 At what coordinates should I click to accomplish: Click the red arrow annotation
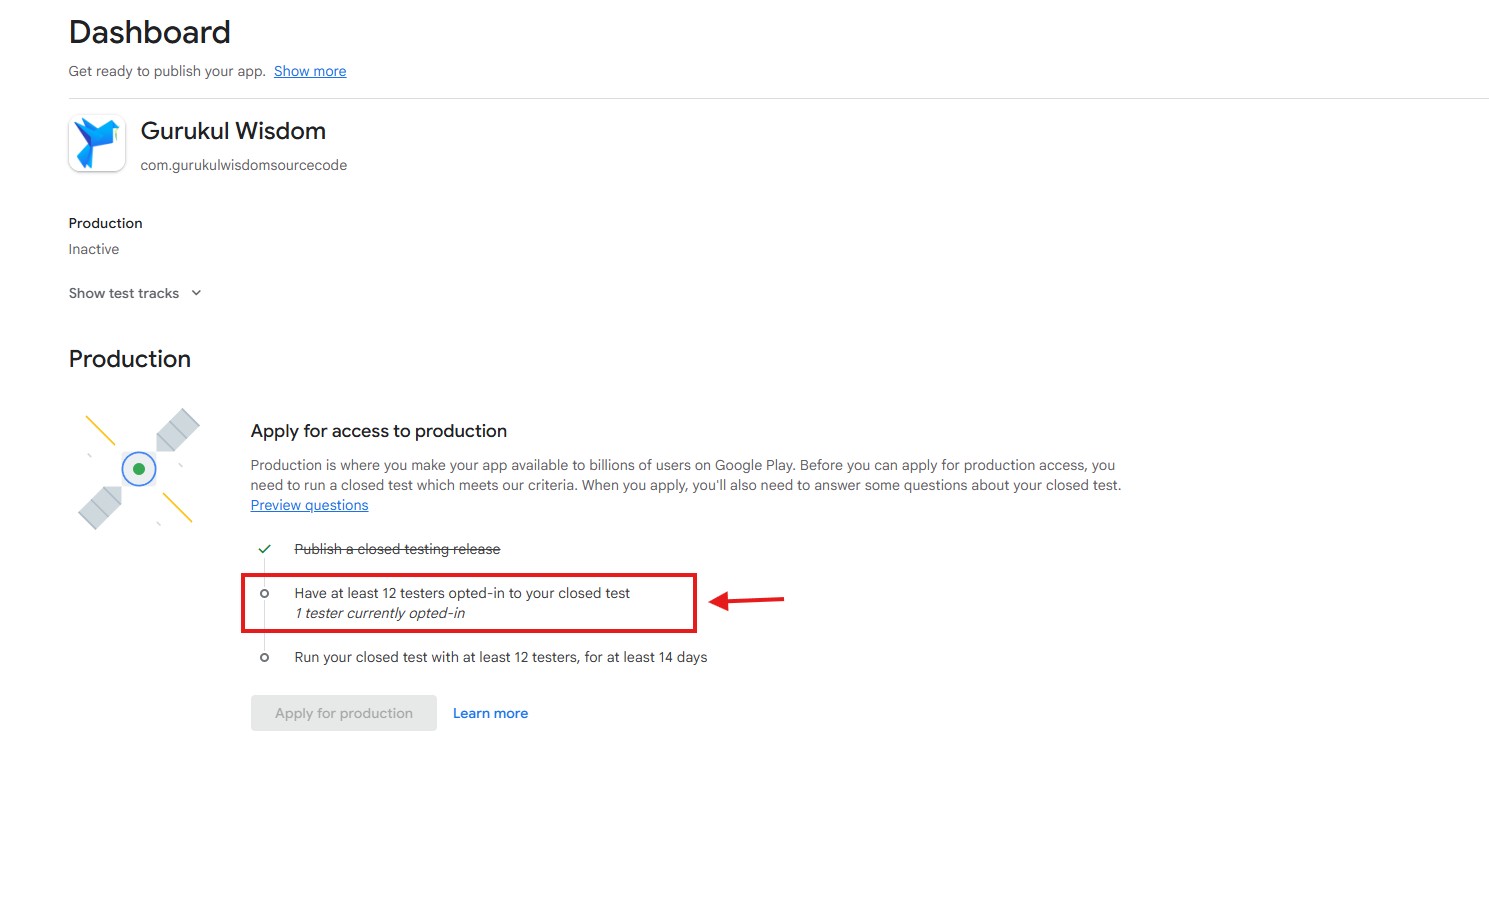pos(746,600)
